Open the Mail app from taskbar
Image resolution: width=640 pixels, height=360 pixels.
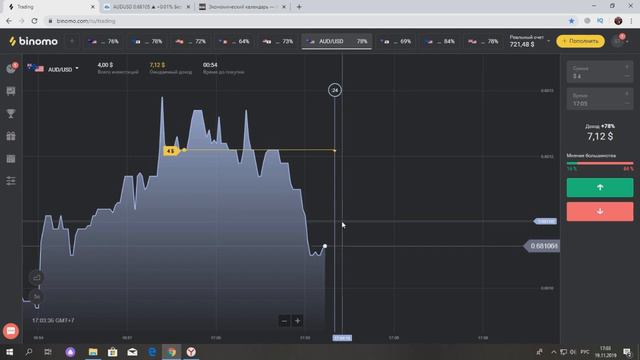[132, 352]
